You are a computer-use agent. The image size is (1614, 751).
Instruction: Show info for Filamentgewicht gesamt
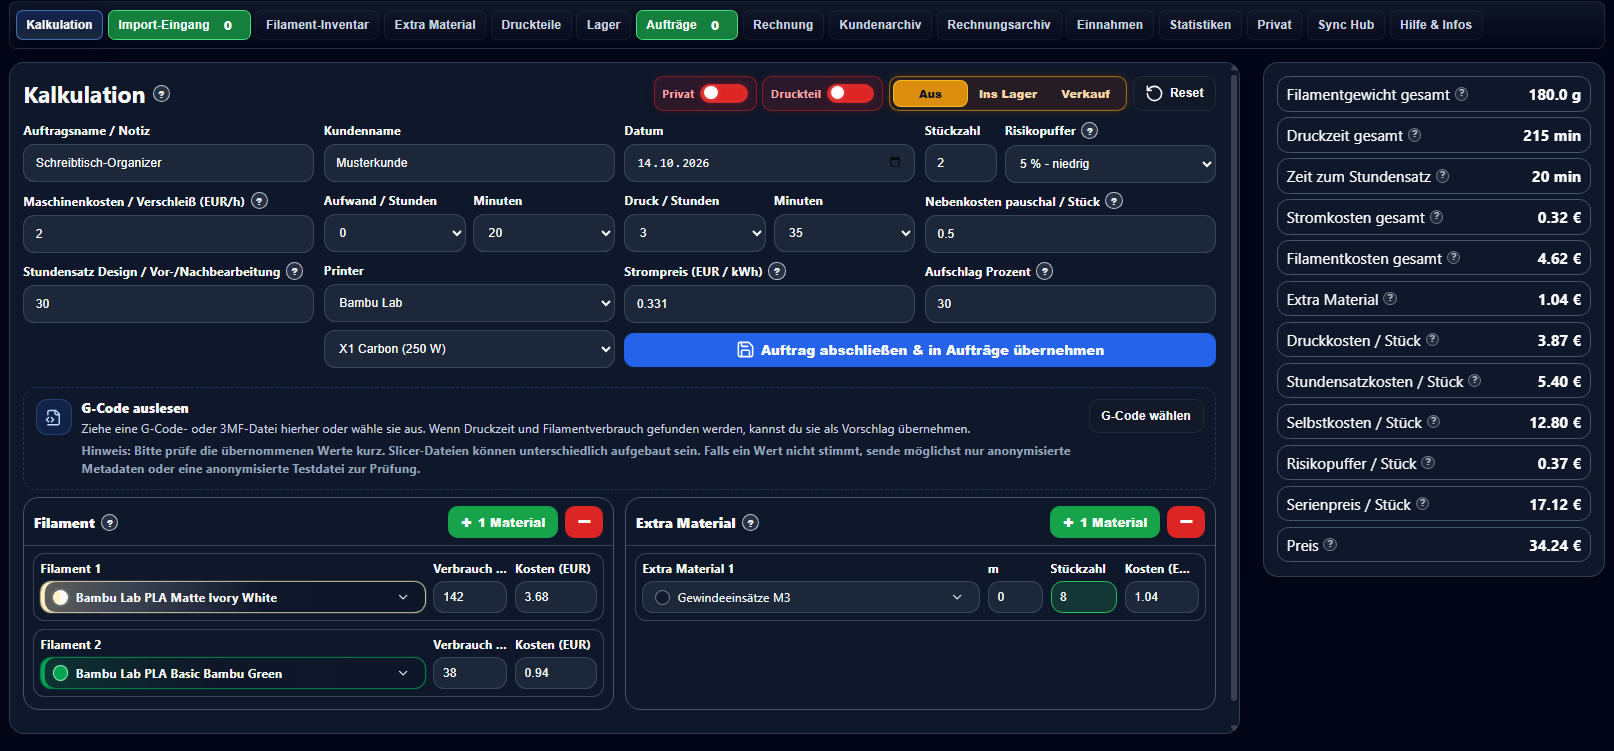click(1461, 94)
